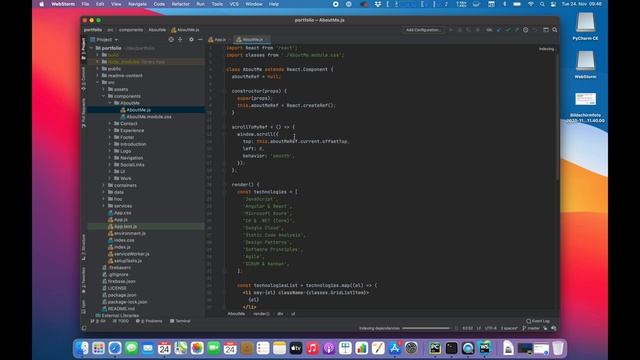
Task: Select the AboutMe.js editor tab
Action: click(251, 40)
